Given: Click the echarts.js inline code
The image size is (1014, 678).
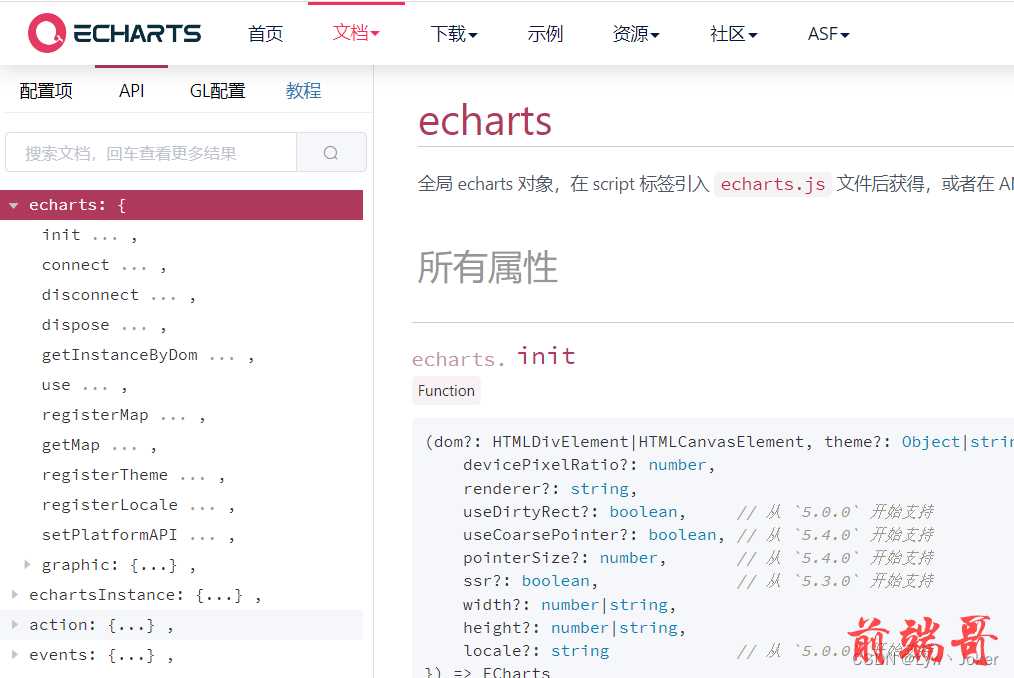Looking at the screenshot, I should 773,184.
